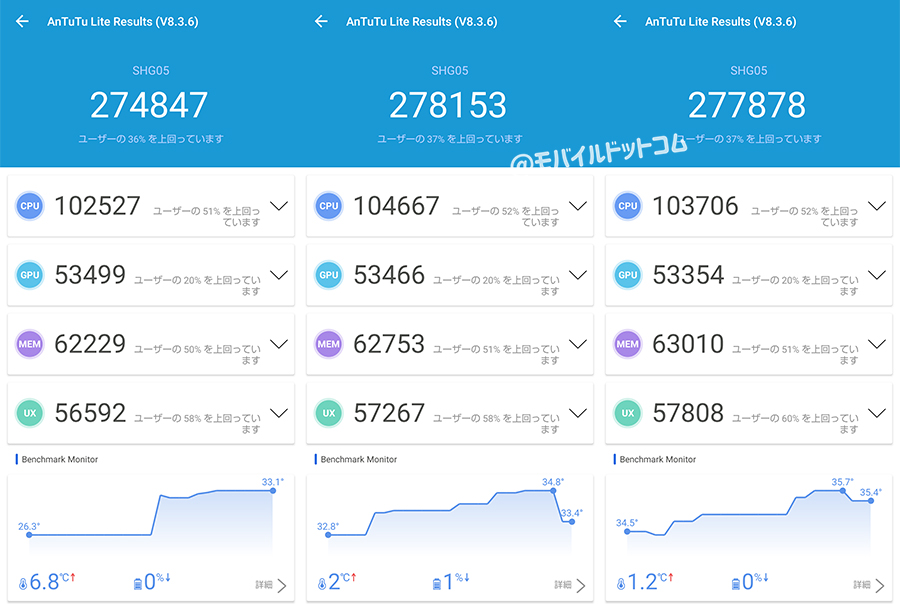This screenshot has height=604, width=900.
Task: Tap the CPU icon beside 103706
Action: 627,206
